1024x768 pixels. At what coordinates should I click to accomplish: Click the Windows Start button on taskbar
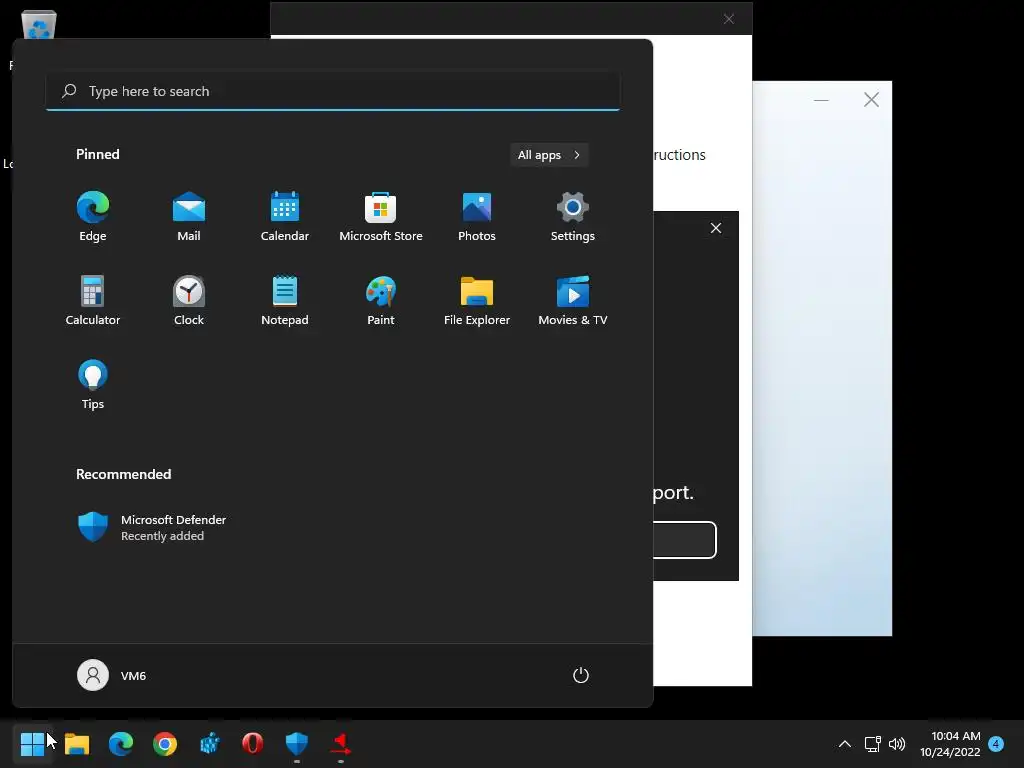pyautogui.click(x=33, y=744)
